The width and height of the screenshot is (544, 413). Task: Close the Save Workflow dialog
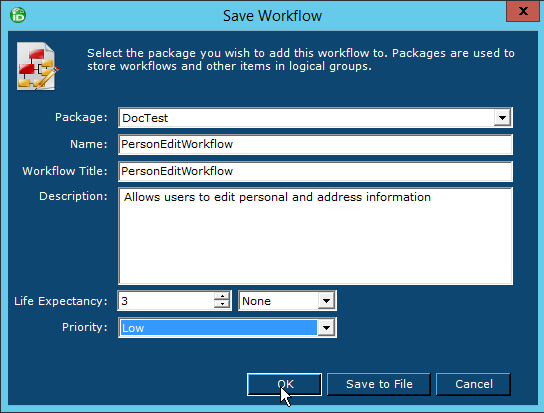tap(523, 11)
